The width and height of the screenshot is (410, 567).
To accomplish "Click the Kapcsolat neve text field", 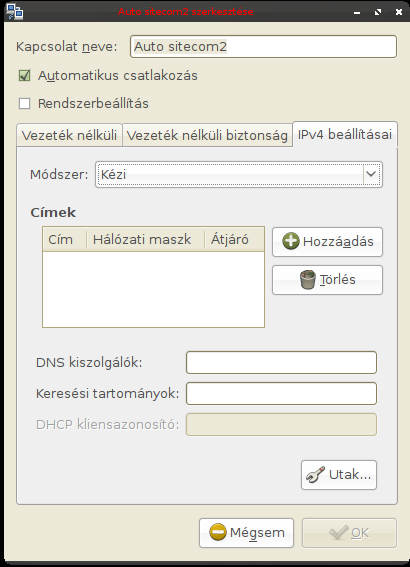I will click(x=263, y=46).
